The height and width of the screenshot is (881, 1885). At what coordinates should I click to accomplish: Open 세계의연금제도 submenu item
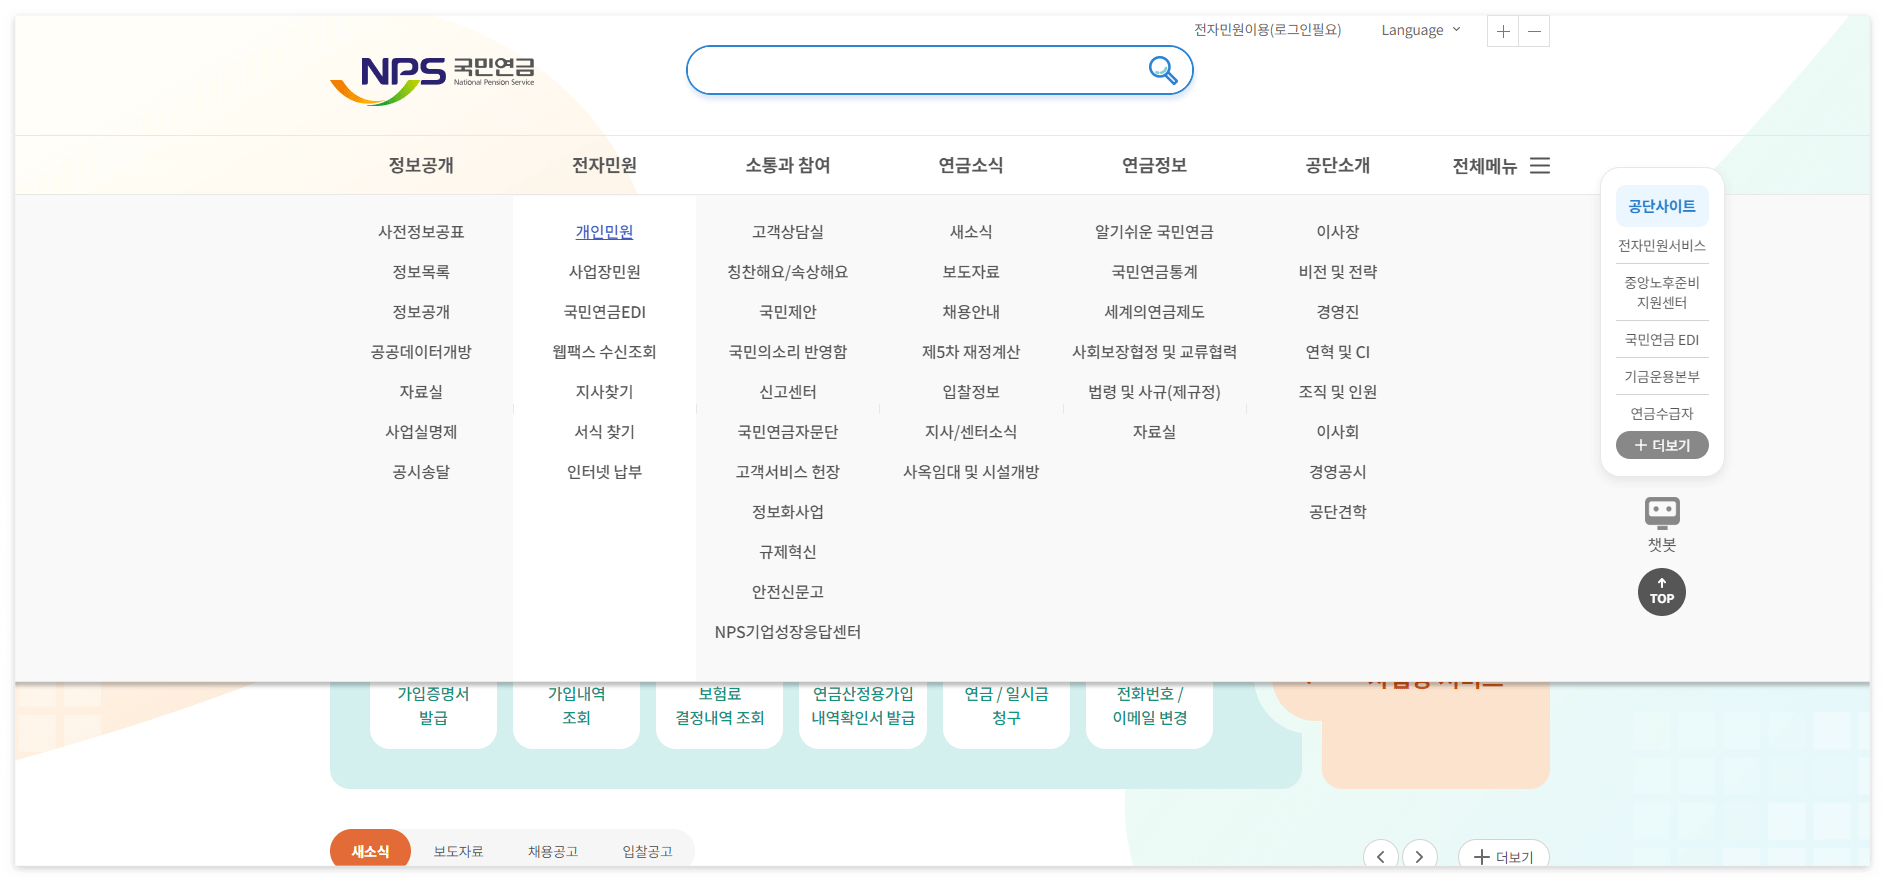[1154, 312]
